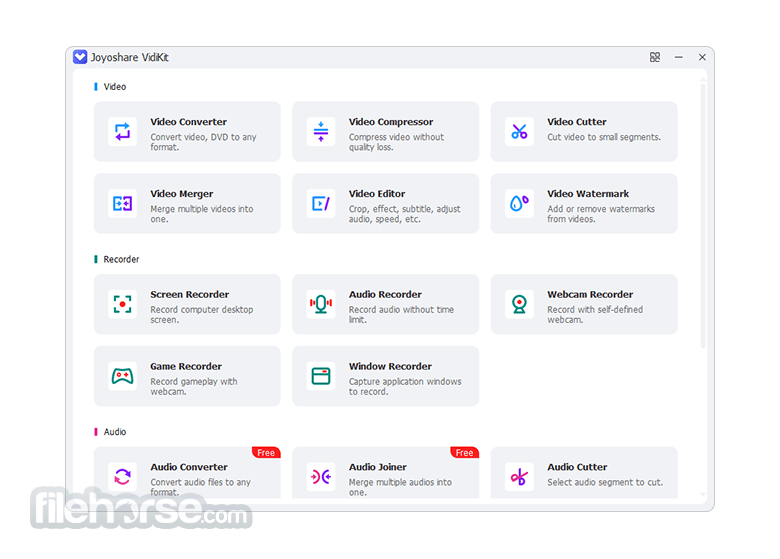Click 'Record gameplay with webcam.' text

tap(194, 386)
